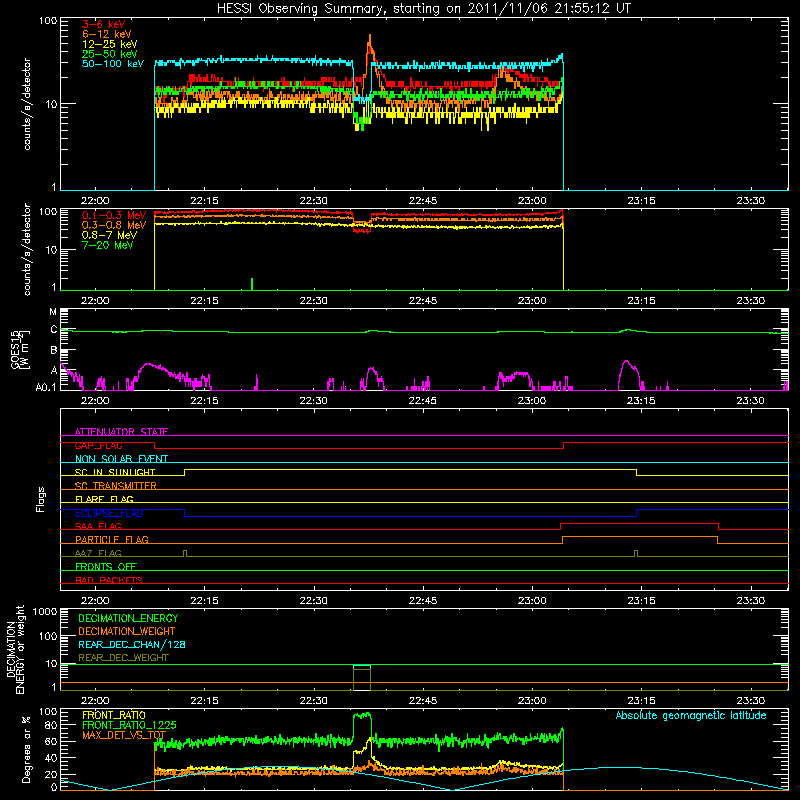Click the Absolute geomagnetic latitude label
The height and width of the screenshot is (800, 800).
click(691, 715)
